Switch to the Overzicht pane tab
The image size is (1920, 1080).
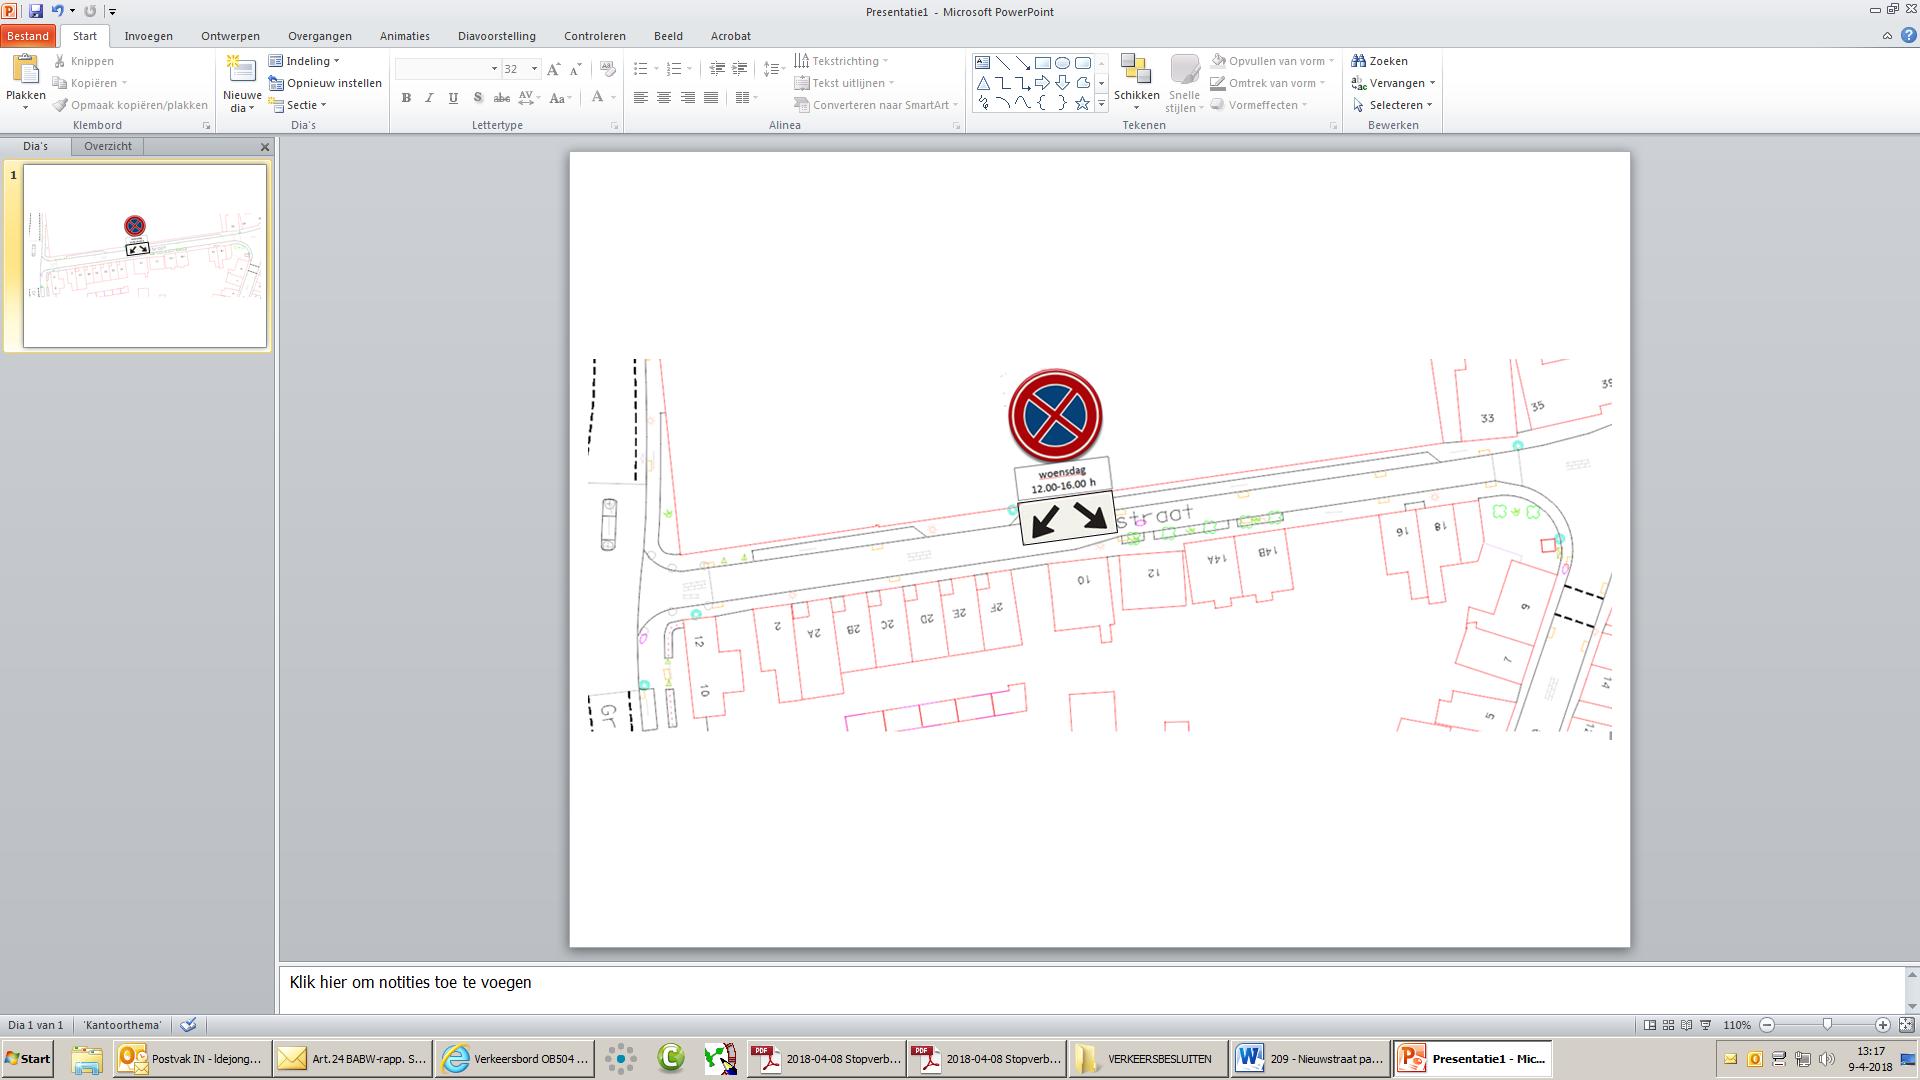tap(108, 146)
